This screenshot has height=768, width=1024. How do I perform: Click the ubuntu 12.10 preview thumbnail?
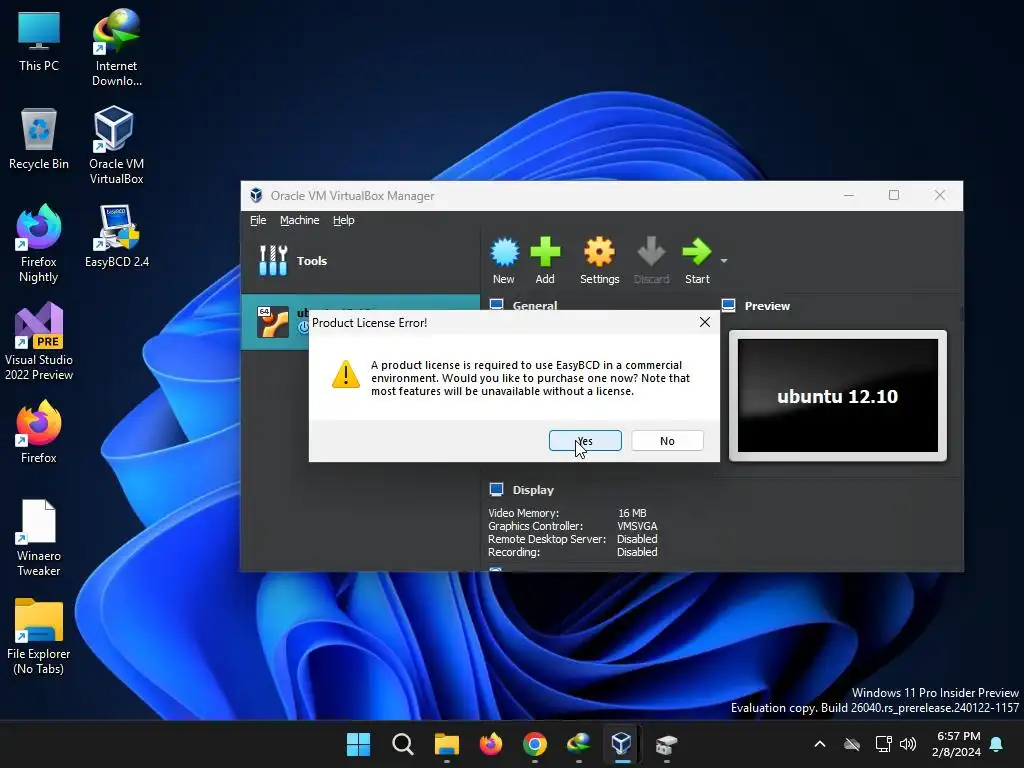[837, 396]
